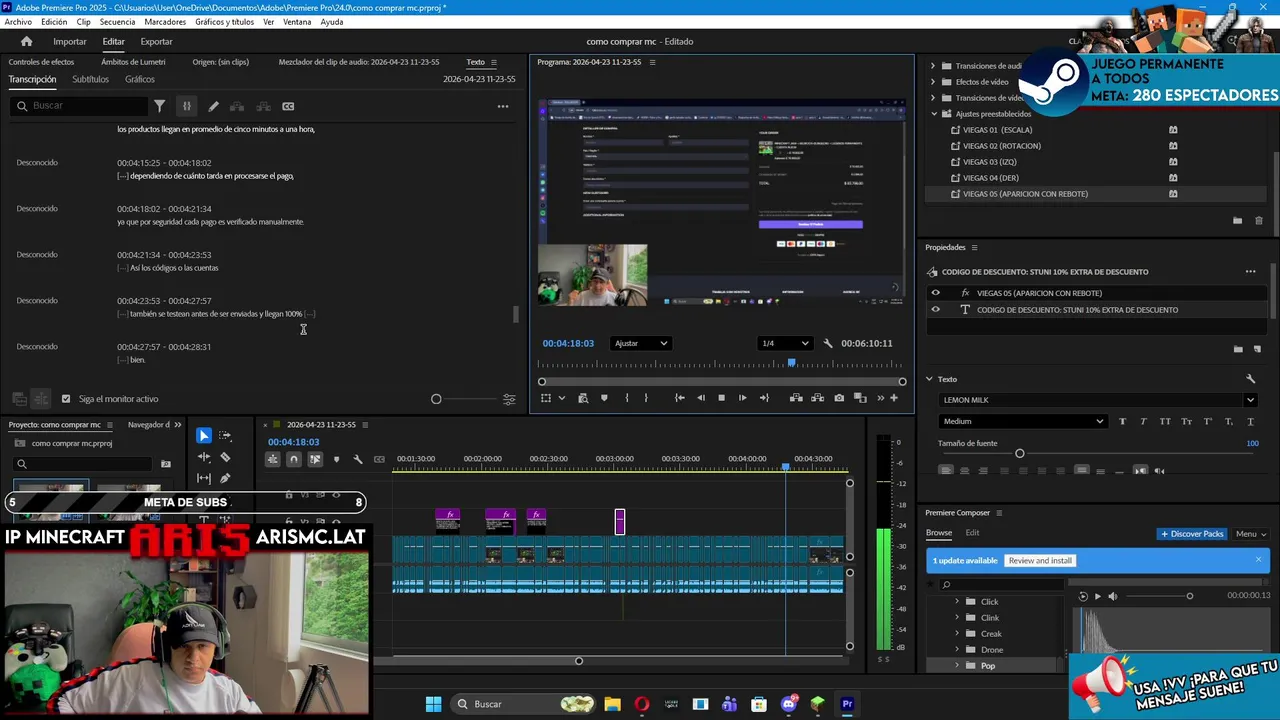Viewport: 1280px width, 720px height.
Task: Select the Ripple Edit tool
Action: pos(204,457)
